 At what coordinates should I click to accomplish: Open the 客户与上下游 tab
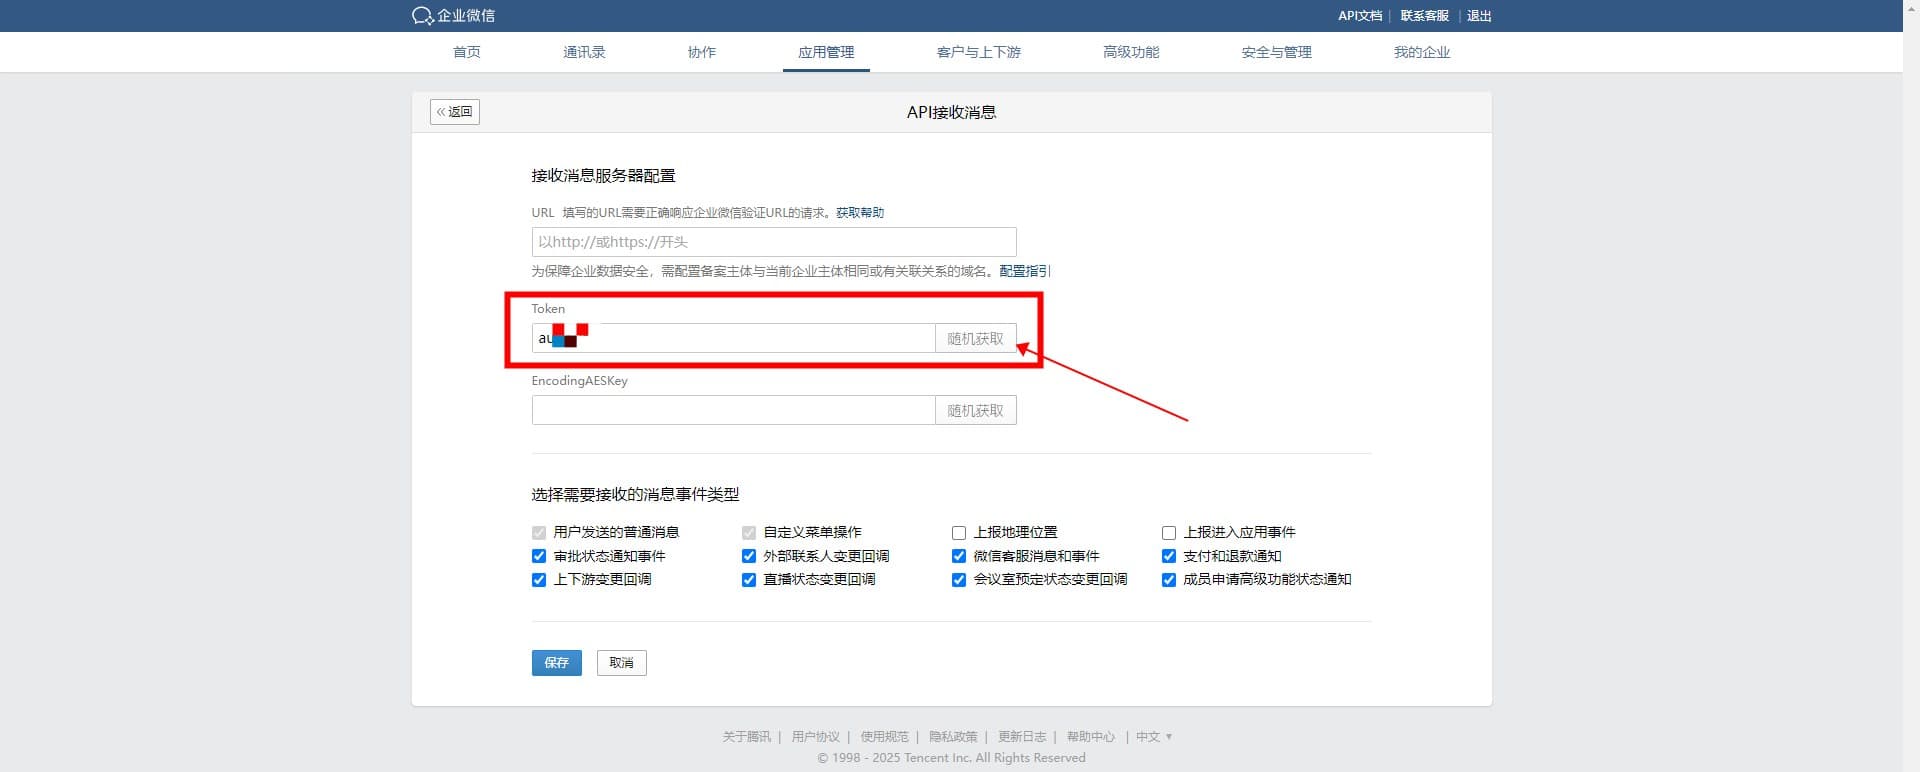tap(979, 52)
